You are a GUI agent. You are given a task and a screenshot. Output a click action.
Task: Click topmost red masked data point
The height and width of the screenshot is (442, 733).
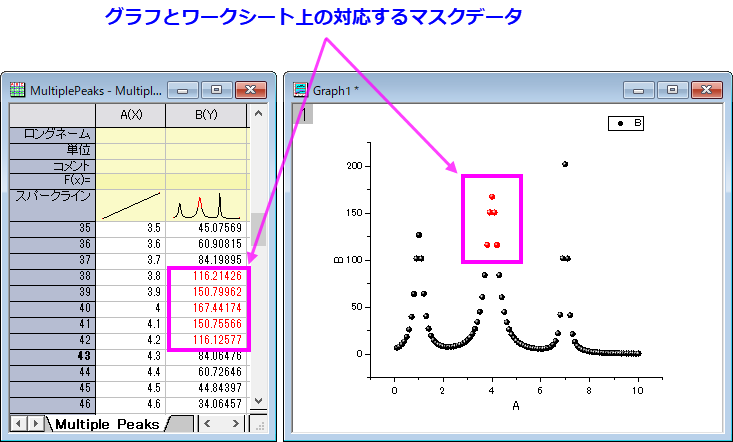[492, 197]
